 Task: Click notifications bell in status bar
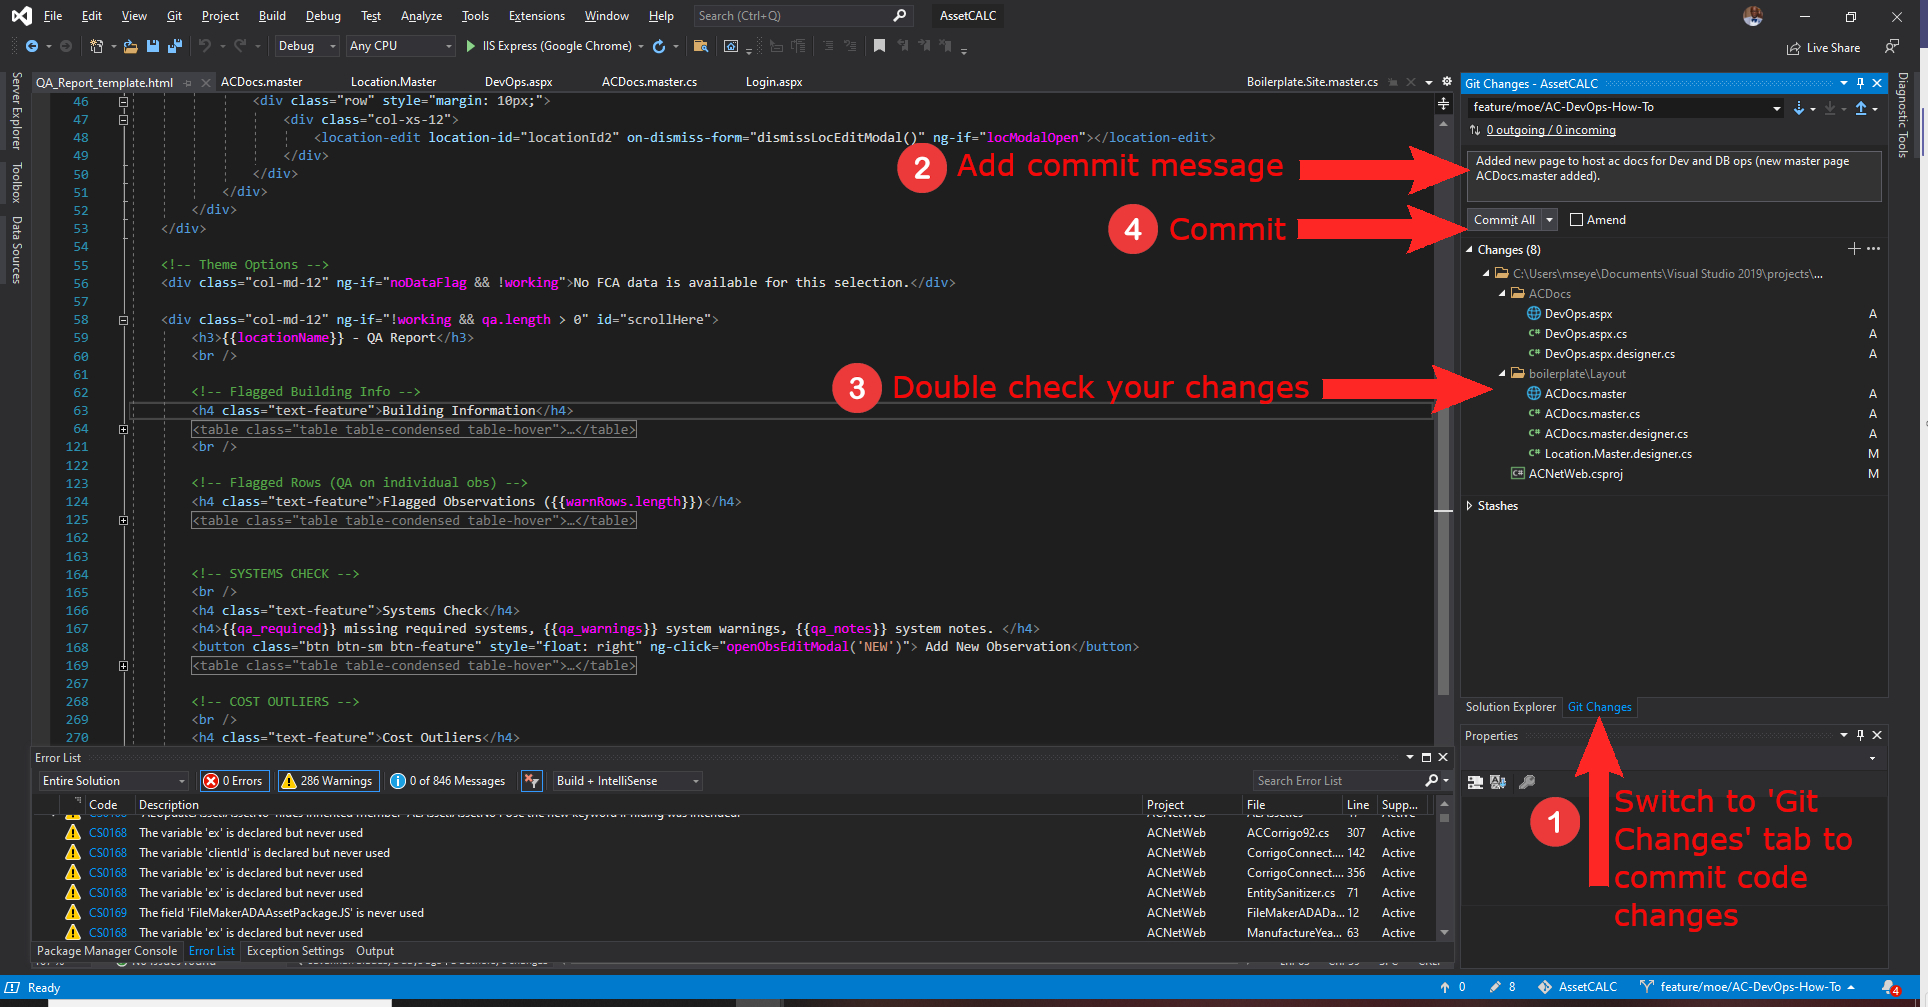[x=1890, y=987]
